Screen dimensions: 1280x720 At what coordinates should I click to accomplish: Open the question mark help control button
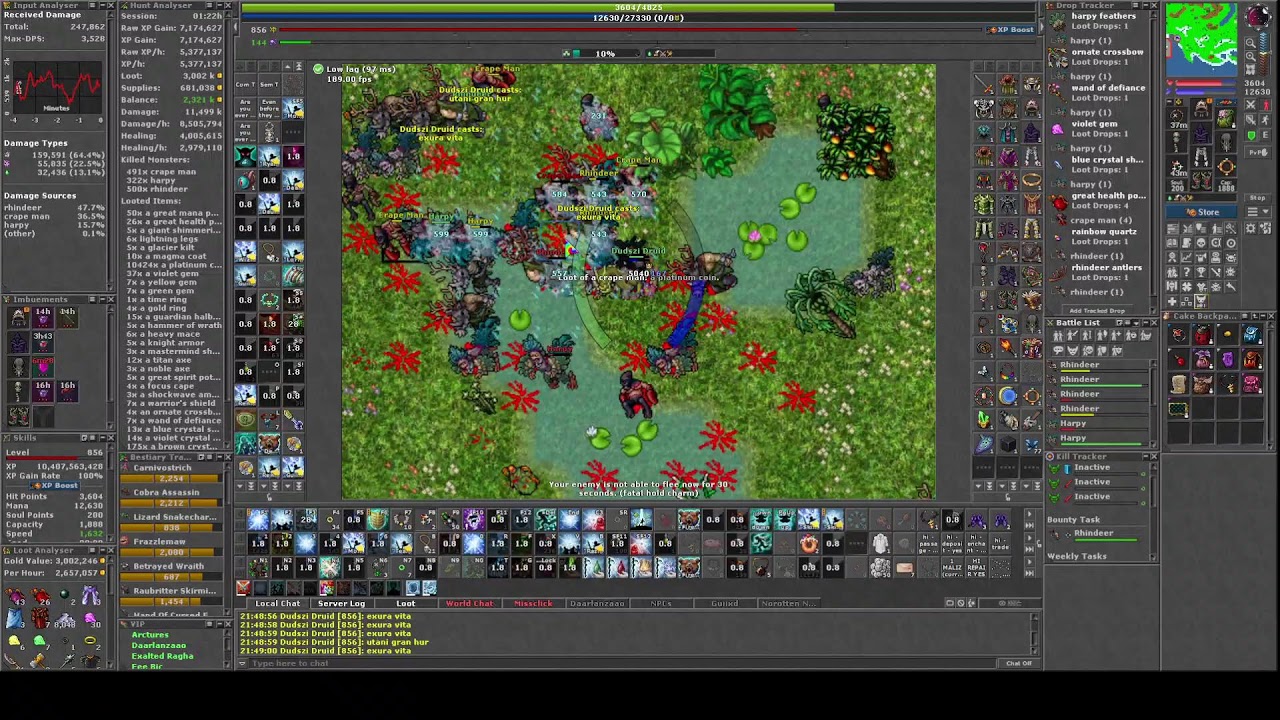click(1187, 270)
